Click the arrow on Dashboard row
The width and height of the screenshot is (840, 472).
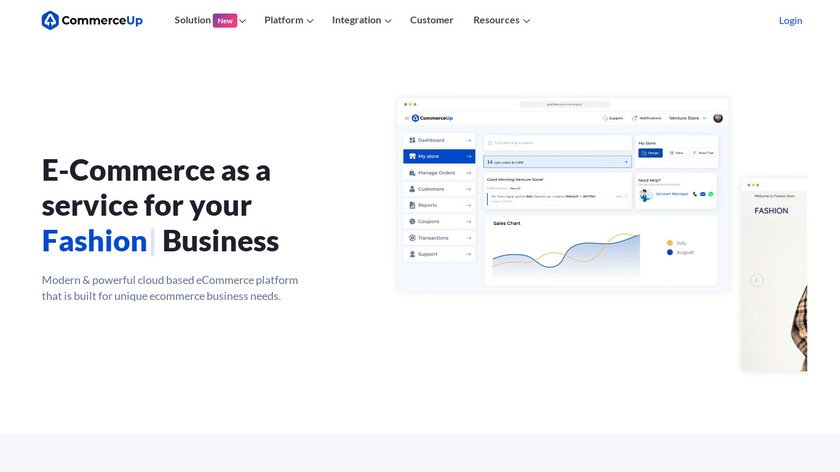[x=468, y=140]
